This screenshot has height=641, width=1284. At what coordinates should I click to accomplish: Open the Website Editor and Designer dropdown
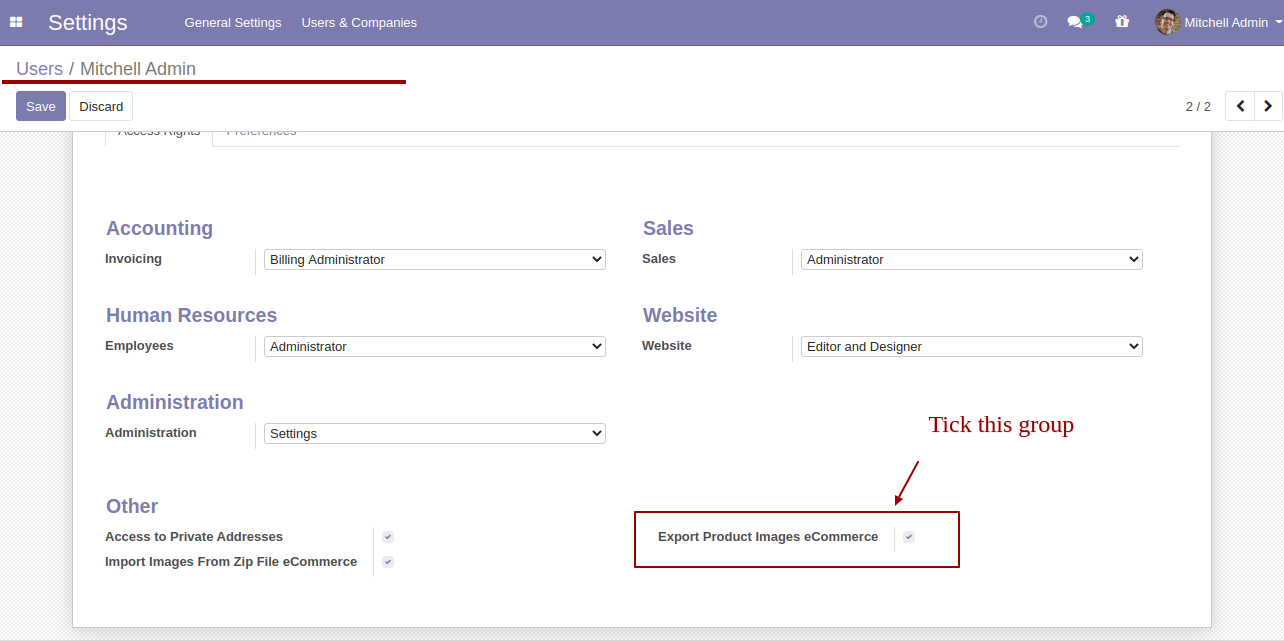tap(972, 346)
